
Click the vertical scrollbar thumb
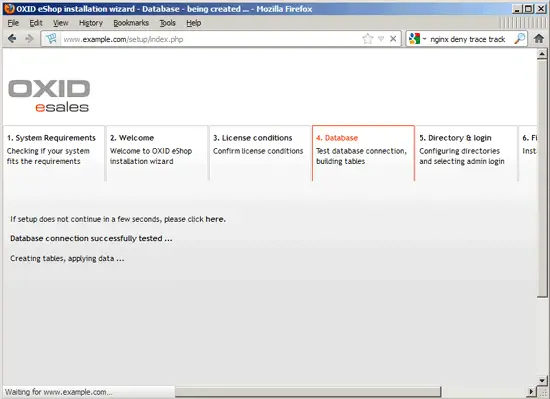click(x=542, y=178)
